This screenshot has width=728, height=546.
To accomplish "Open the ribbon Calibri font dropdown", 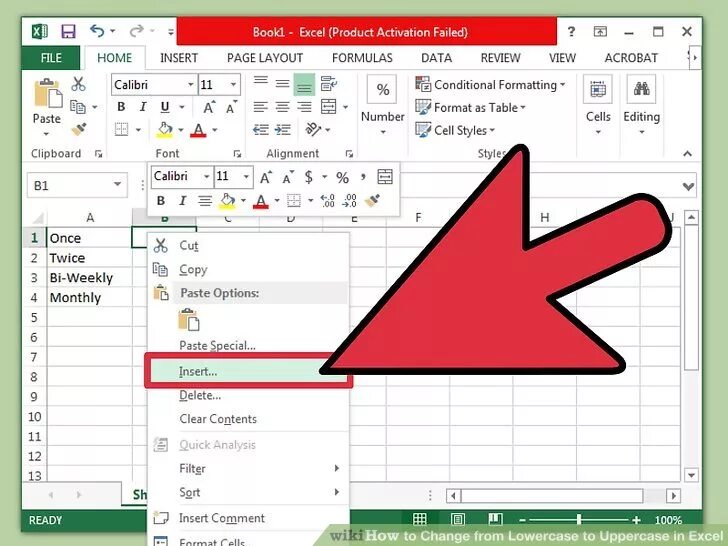I will [190, 85].
